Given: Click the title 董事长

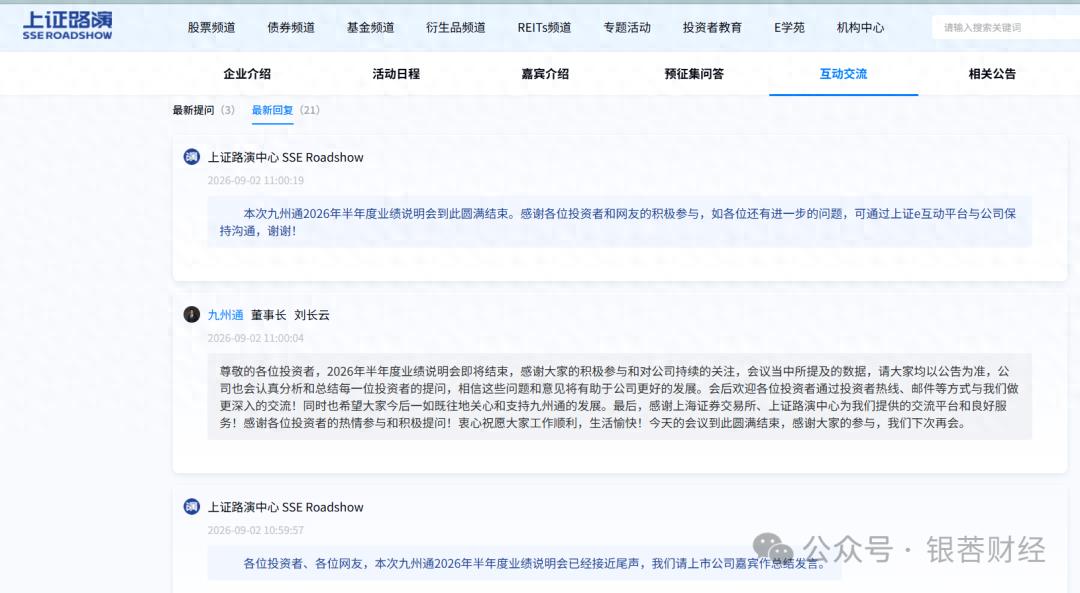Looking at the screenshot, I should tap(269, 315).
